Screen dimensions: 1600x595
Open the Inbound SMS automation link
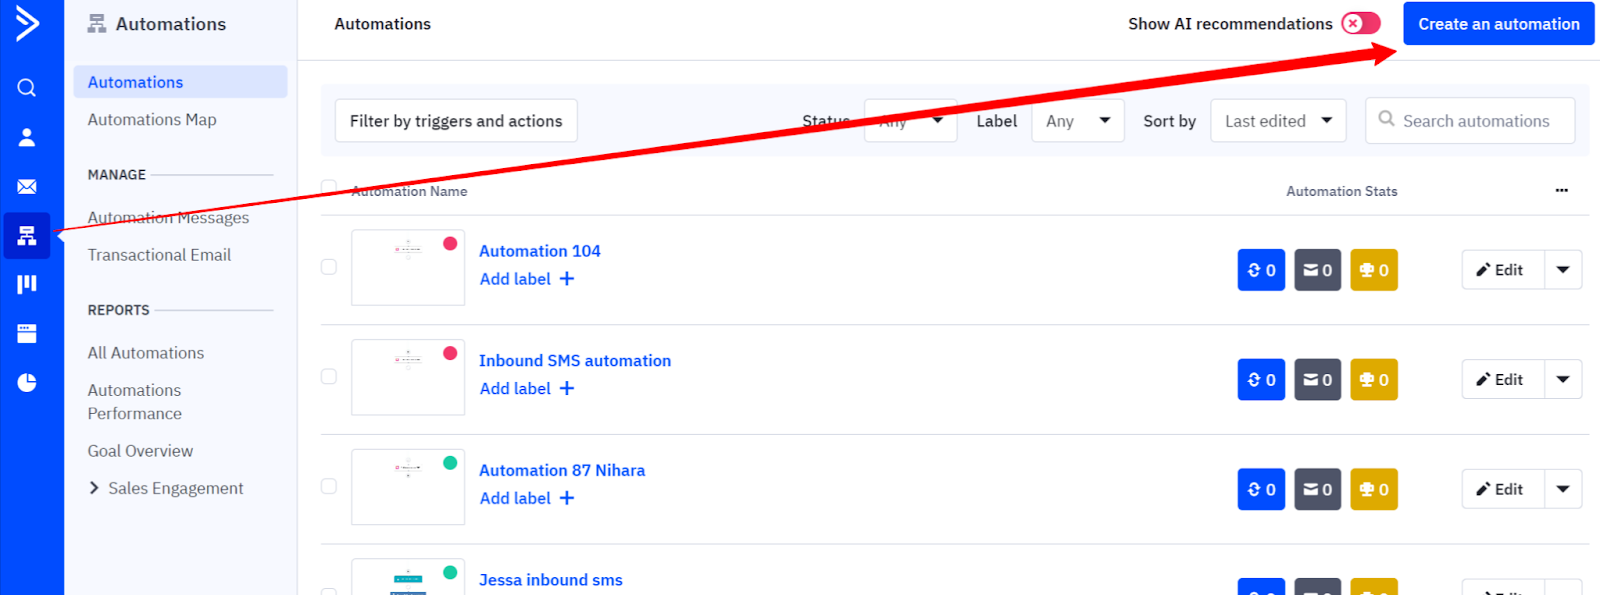click(x=575, y=361)
